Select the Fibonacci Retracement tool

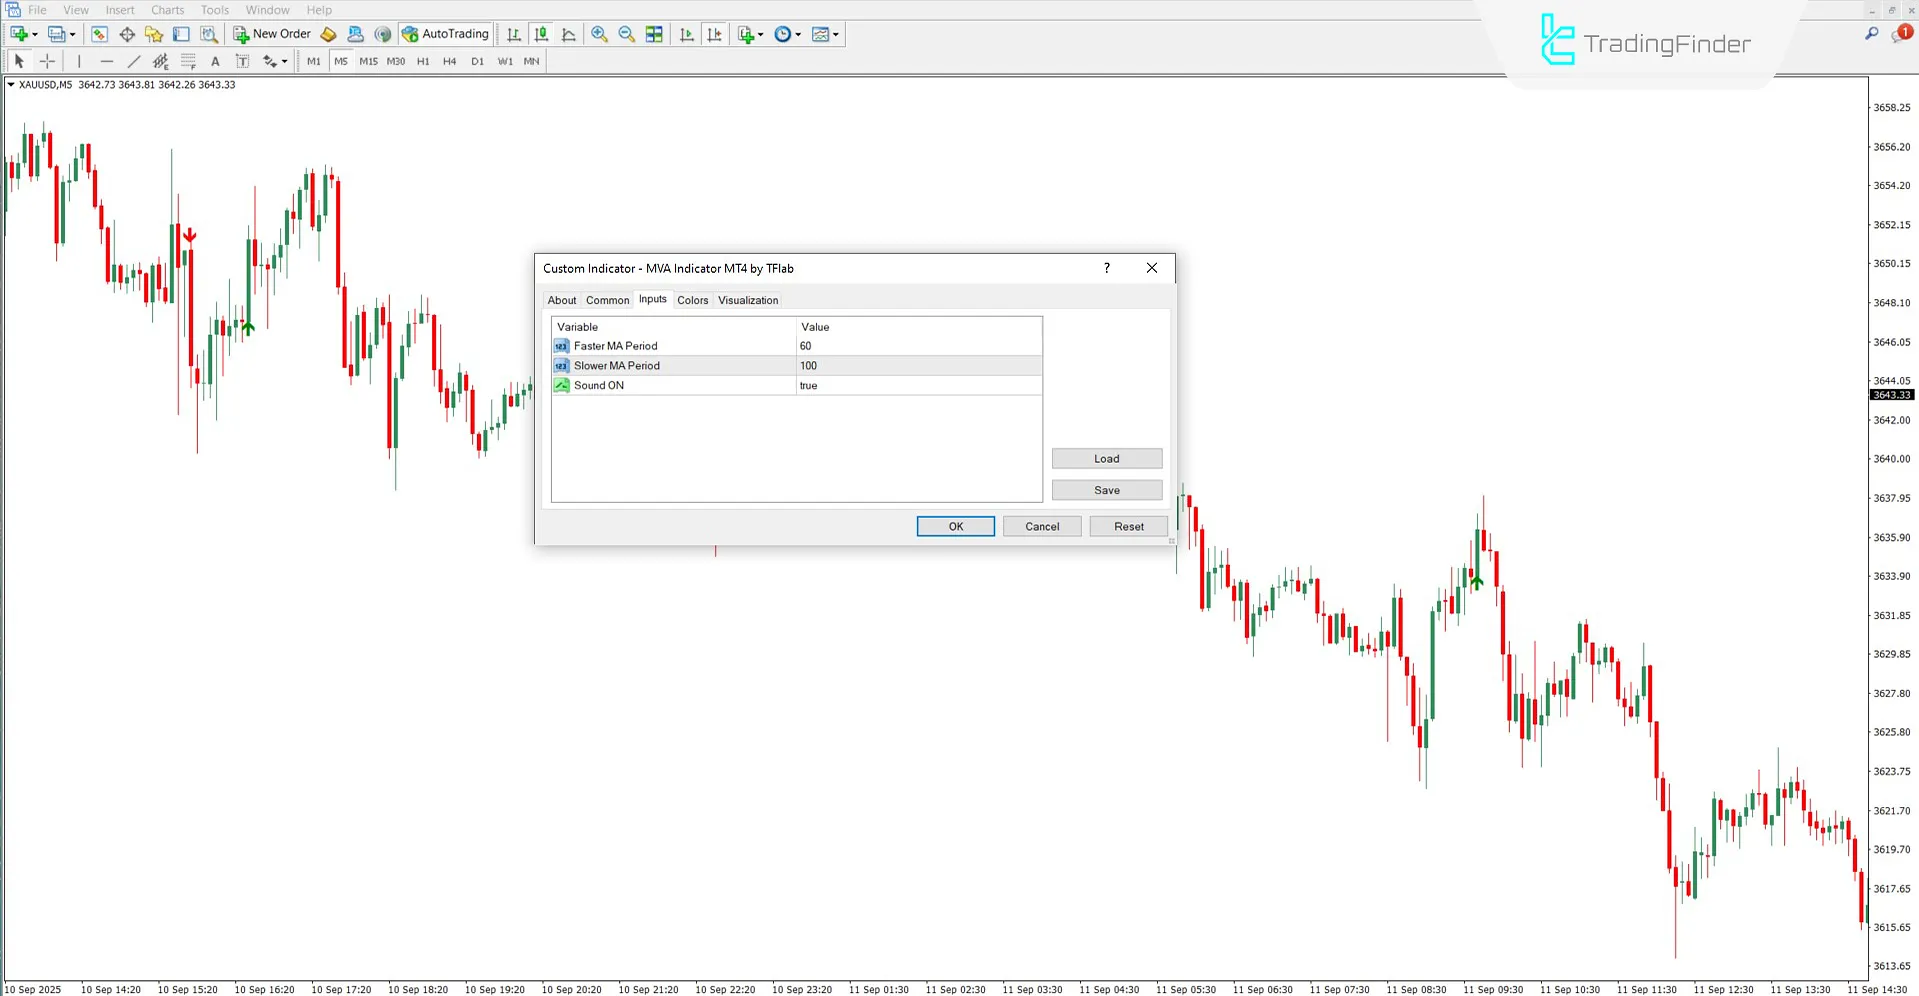coord(188,61)
